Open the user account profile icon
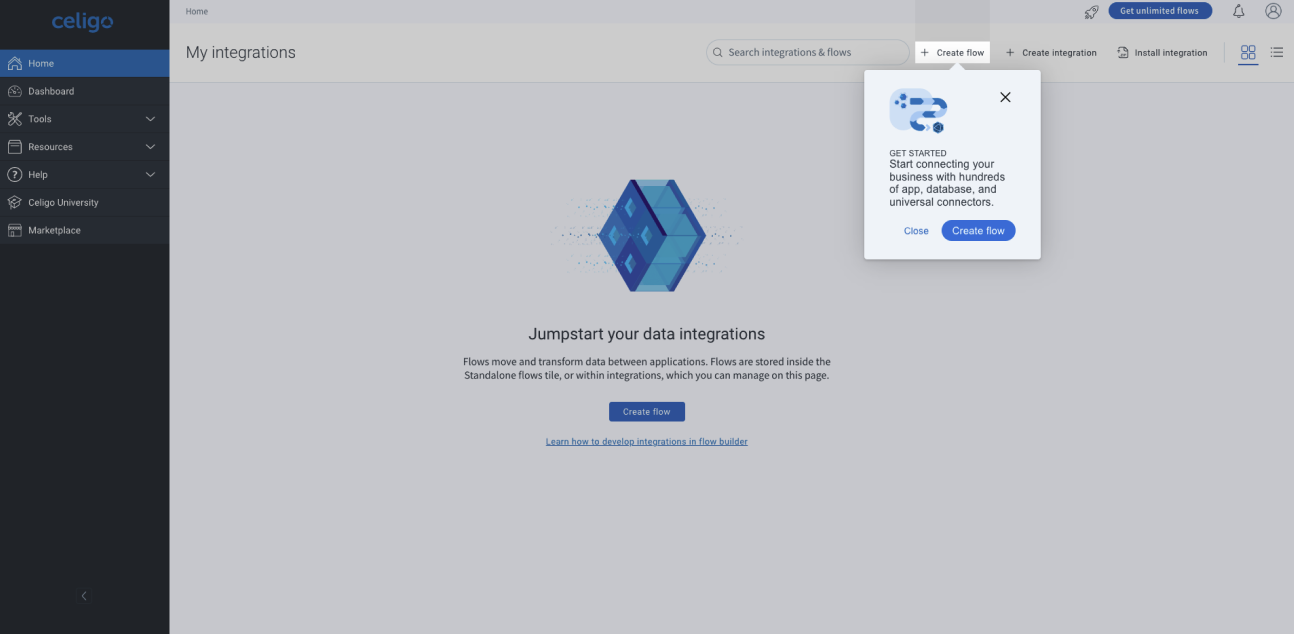 coord(1272,11)
